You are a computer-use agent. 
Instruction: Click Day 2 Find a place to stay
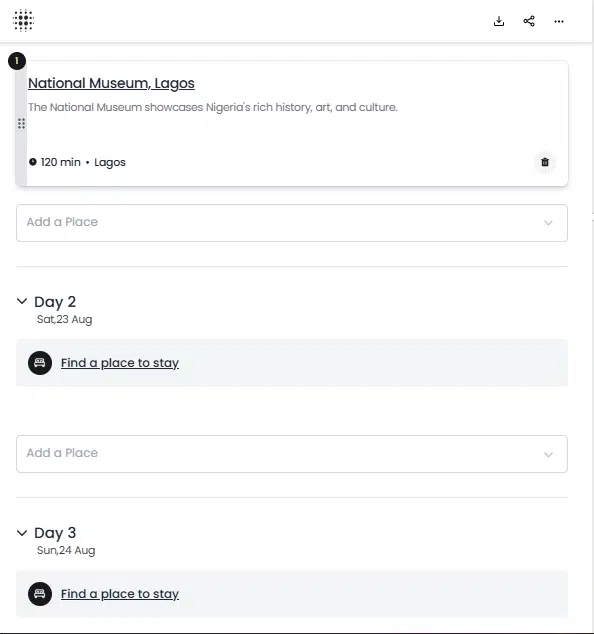[x=120, y=363]
